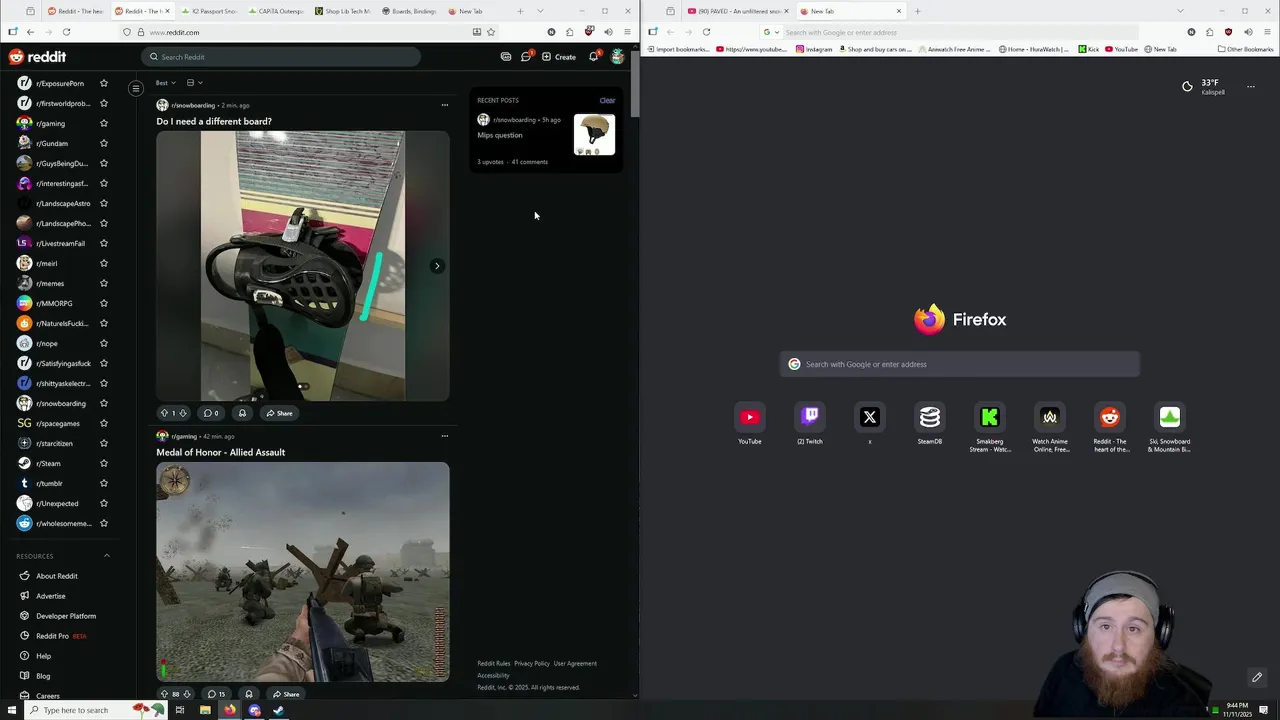The height and width of the screenshot is (720, 1280).
Task: Open the Kick bookmark in right window
Action: pyautogui.click(x=1089, y=49)
